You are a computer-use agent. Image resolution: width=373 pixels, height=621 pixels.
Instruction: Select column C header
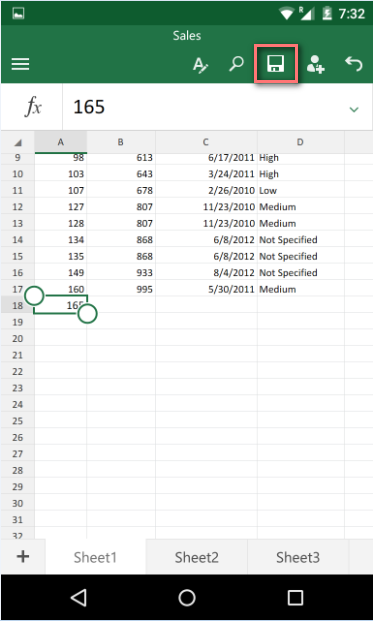(206, 142)
